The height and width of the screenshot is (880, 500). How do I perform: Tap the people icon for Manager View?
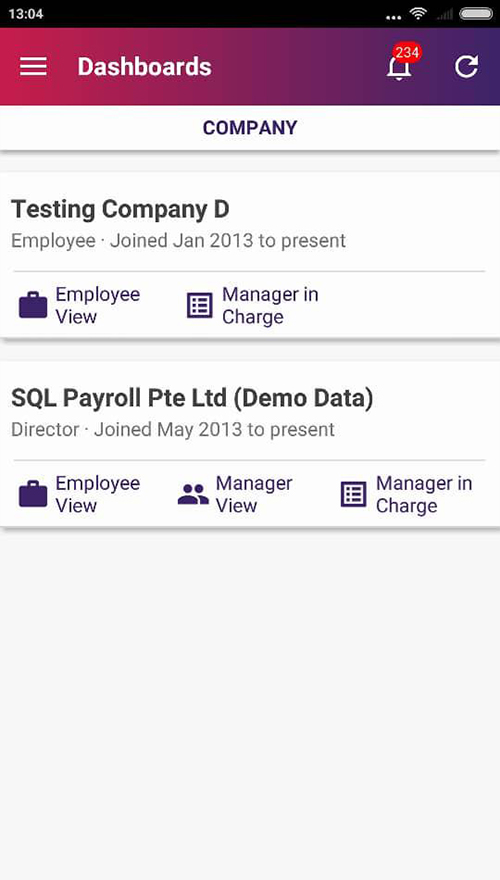(x=193, y=494)
